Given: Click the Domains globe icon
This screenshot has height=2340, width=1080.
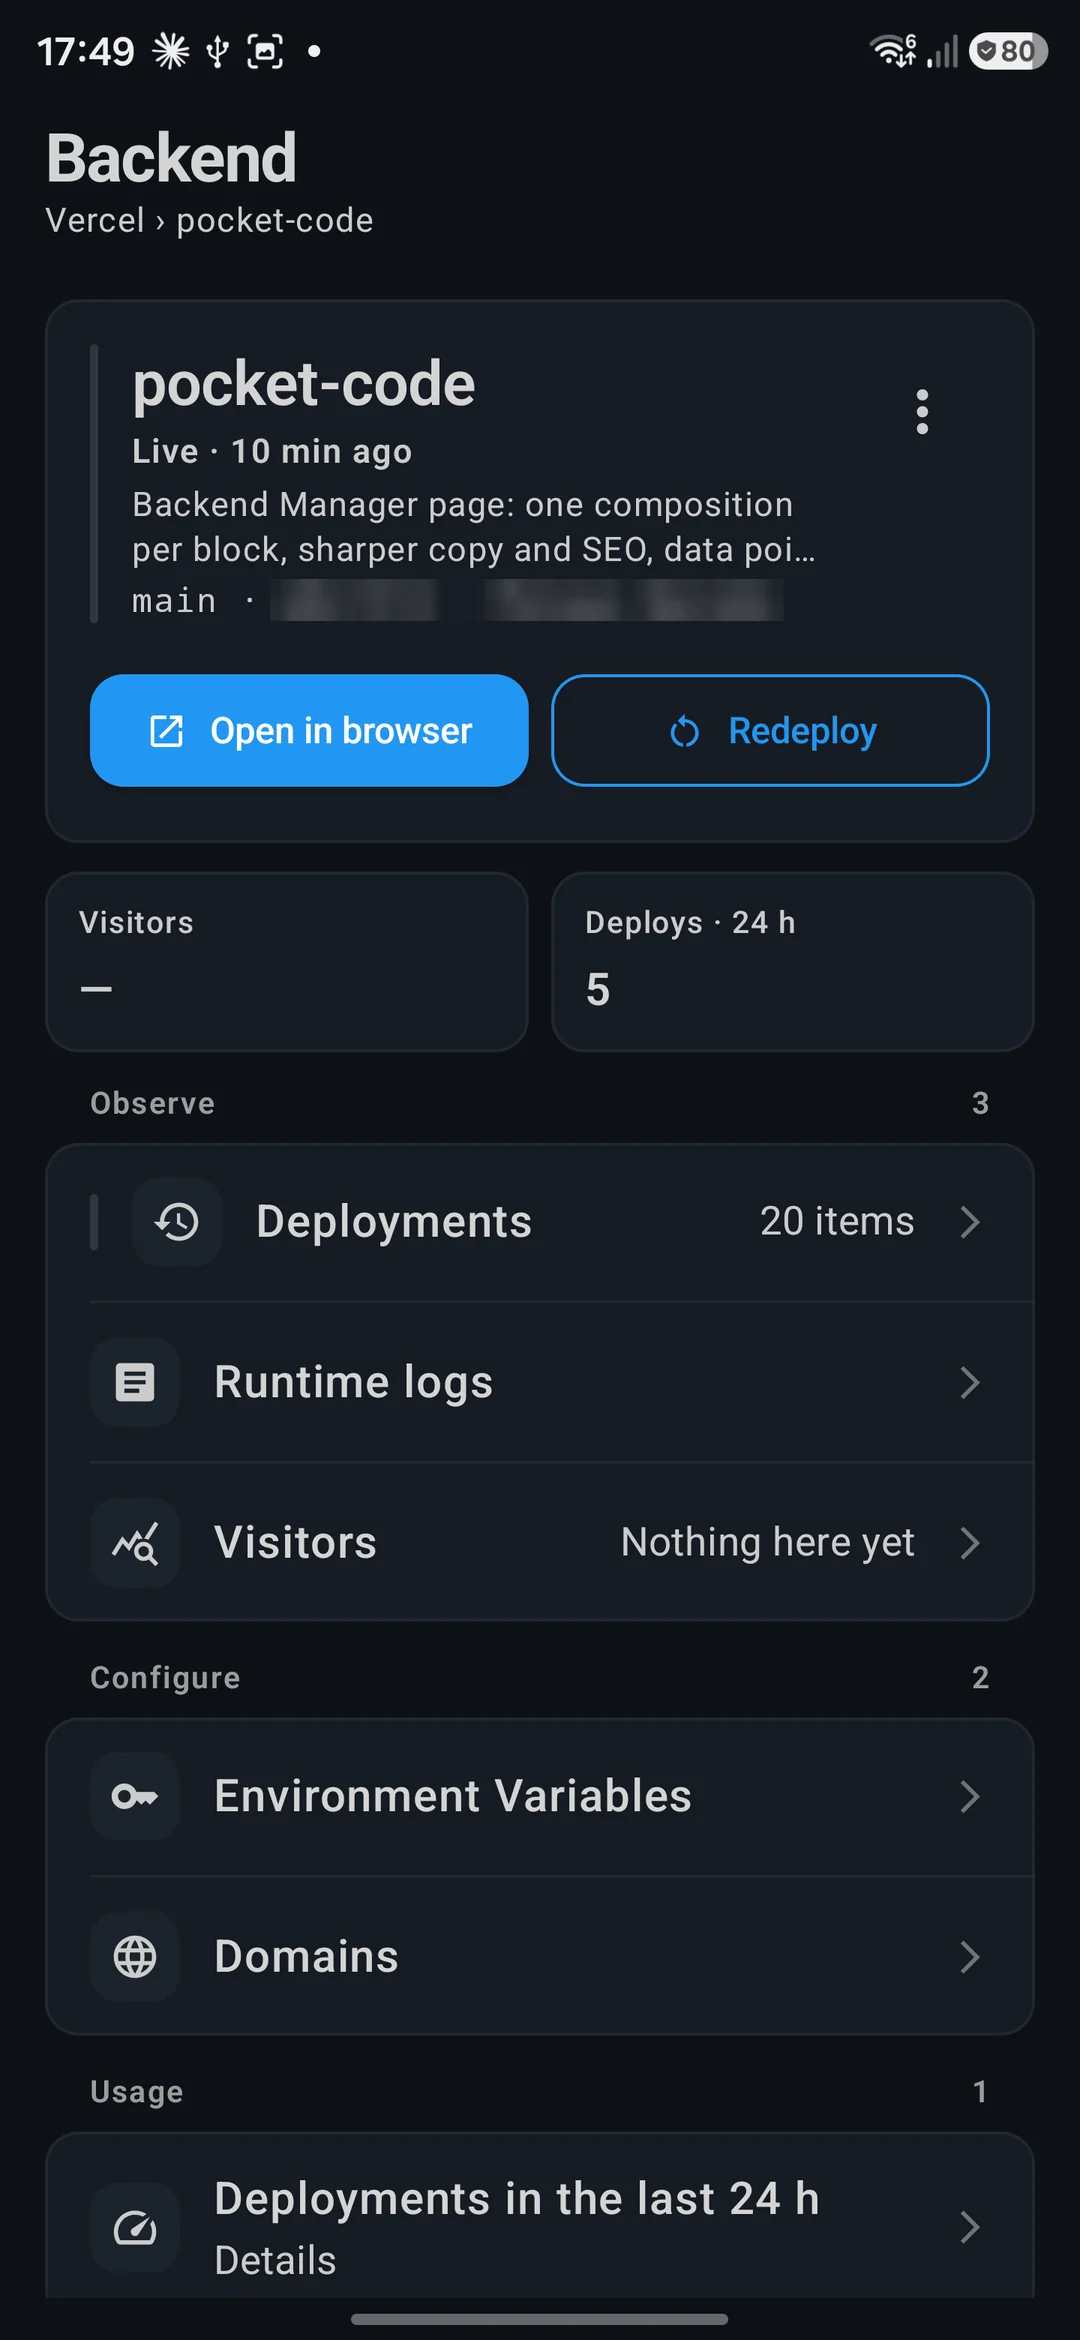Looking at the screenshot, I should tap(135, 1956).
